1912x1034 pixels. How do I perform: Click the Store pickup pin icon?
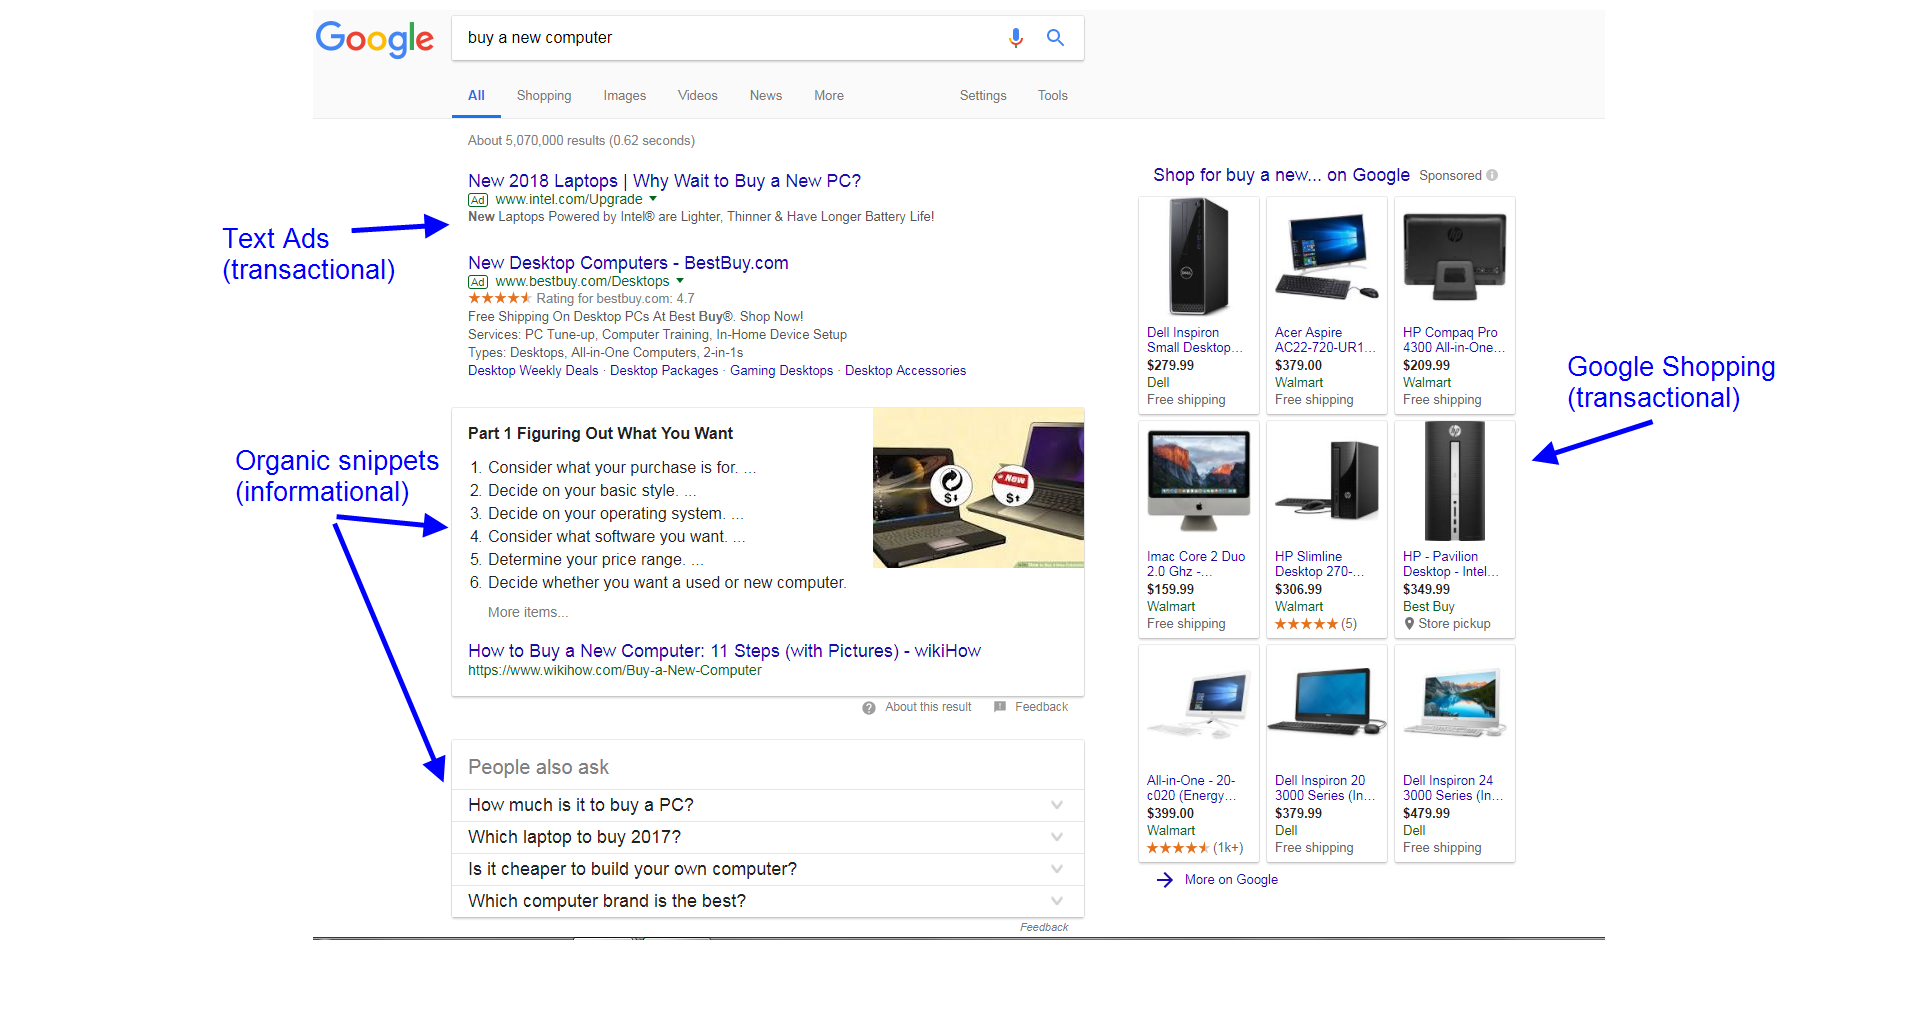pyautogui.click(x=1409, y=624)
